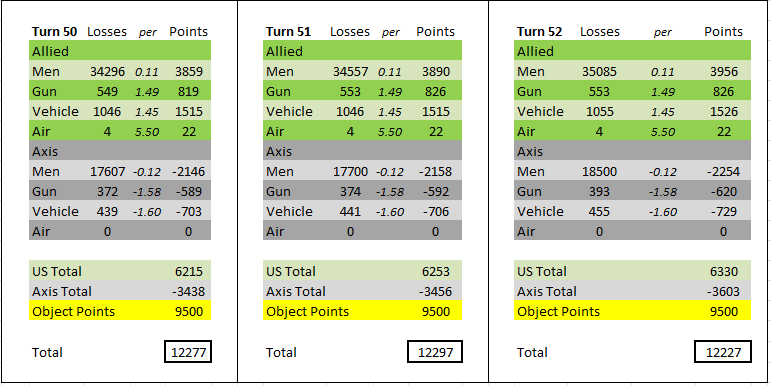Click the yellow Object Points cell in Turn 50

coord(120,311)
